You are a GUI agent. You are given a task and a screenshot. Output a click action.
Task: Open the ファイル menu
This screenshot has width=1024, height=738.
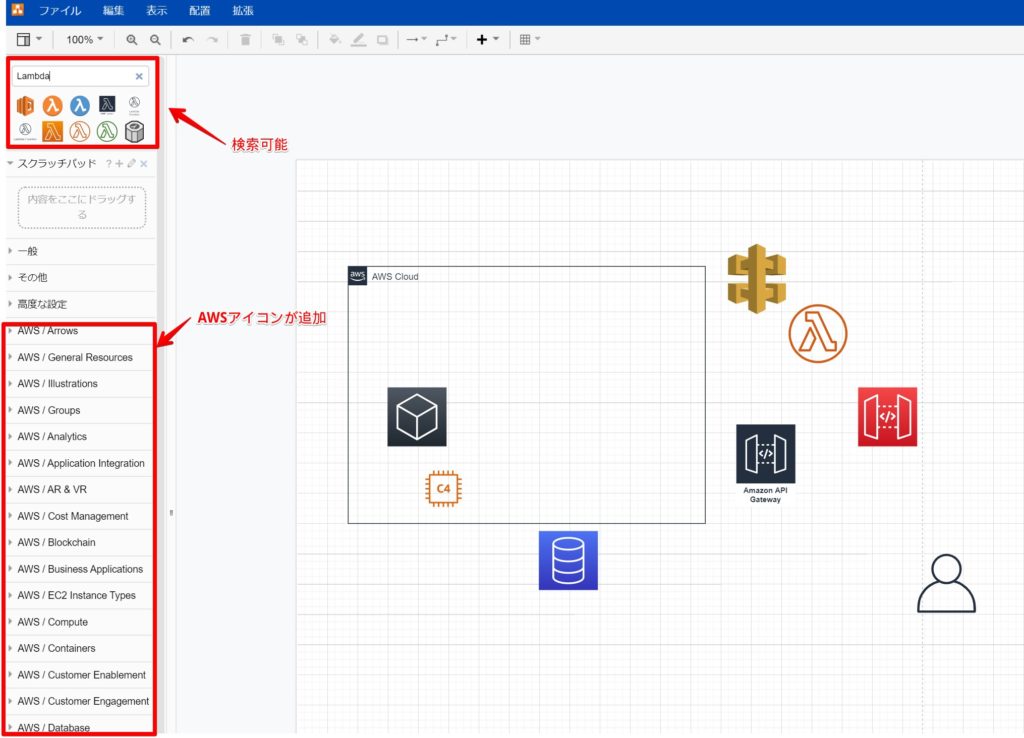(60, 10)
